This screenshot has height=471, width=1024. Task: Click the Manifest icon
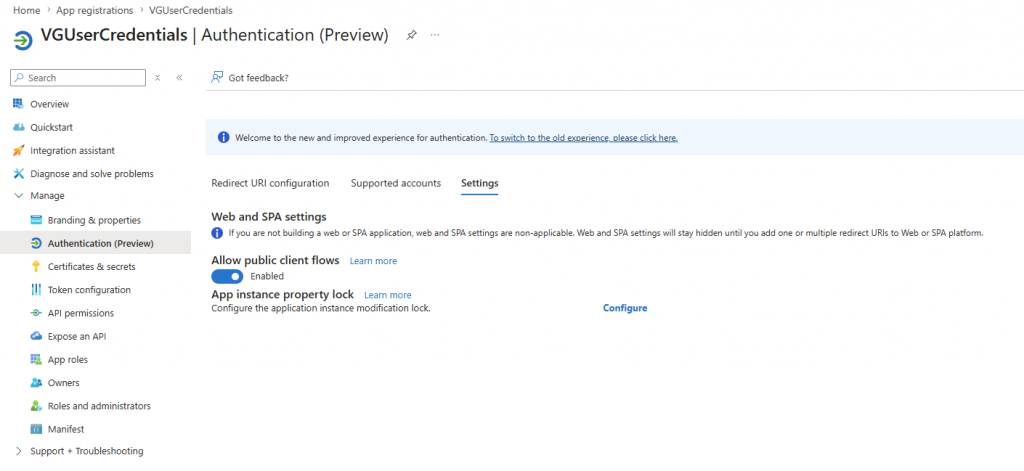point(37,429)
